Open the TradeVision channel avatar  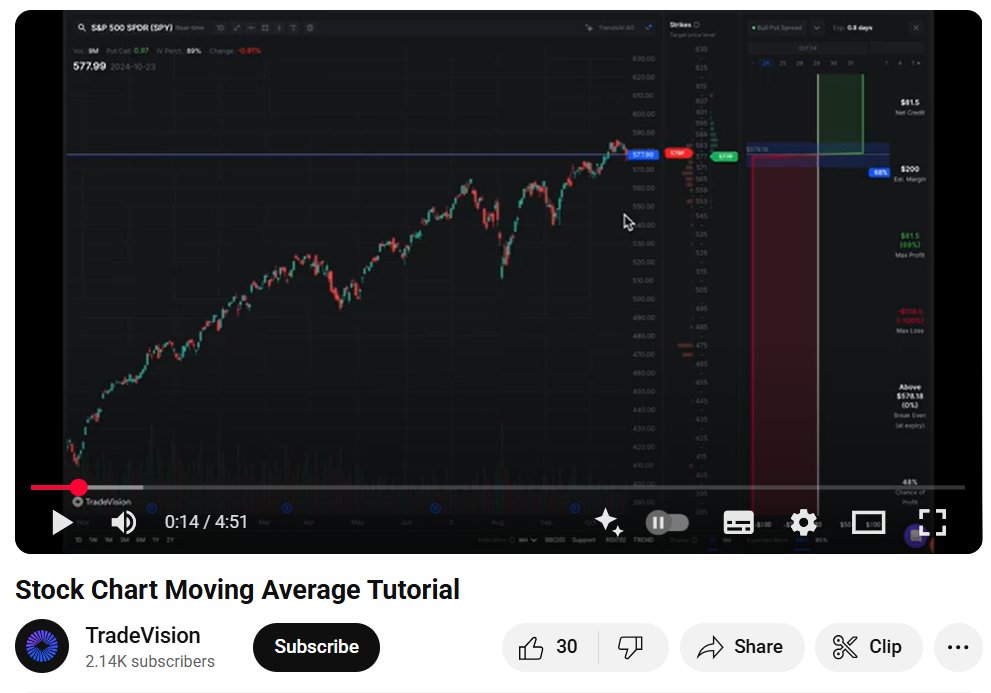pos(42,646)
